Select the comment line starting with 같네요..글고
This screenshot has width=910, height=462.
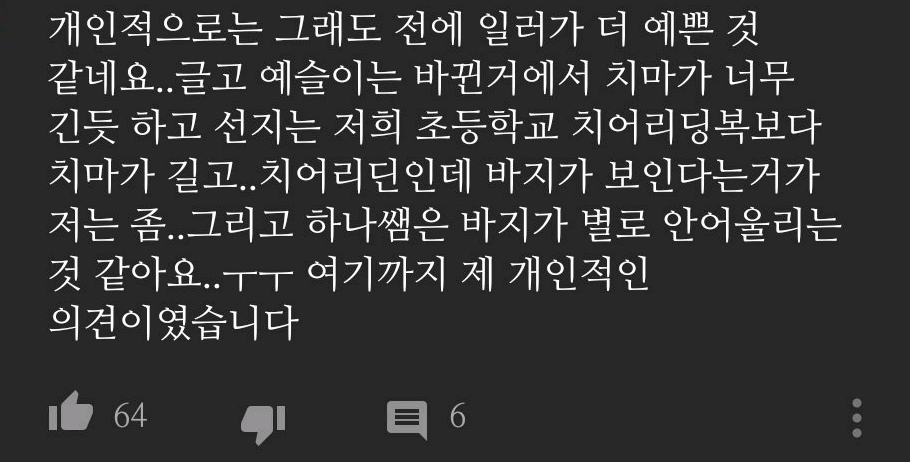pos(421,78)
